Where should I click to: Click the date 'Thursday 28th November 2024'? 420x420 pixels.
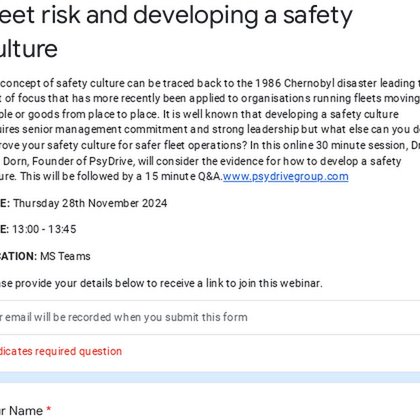pos(90,203)
